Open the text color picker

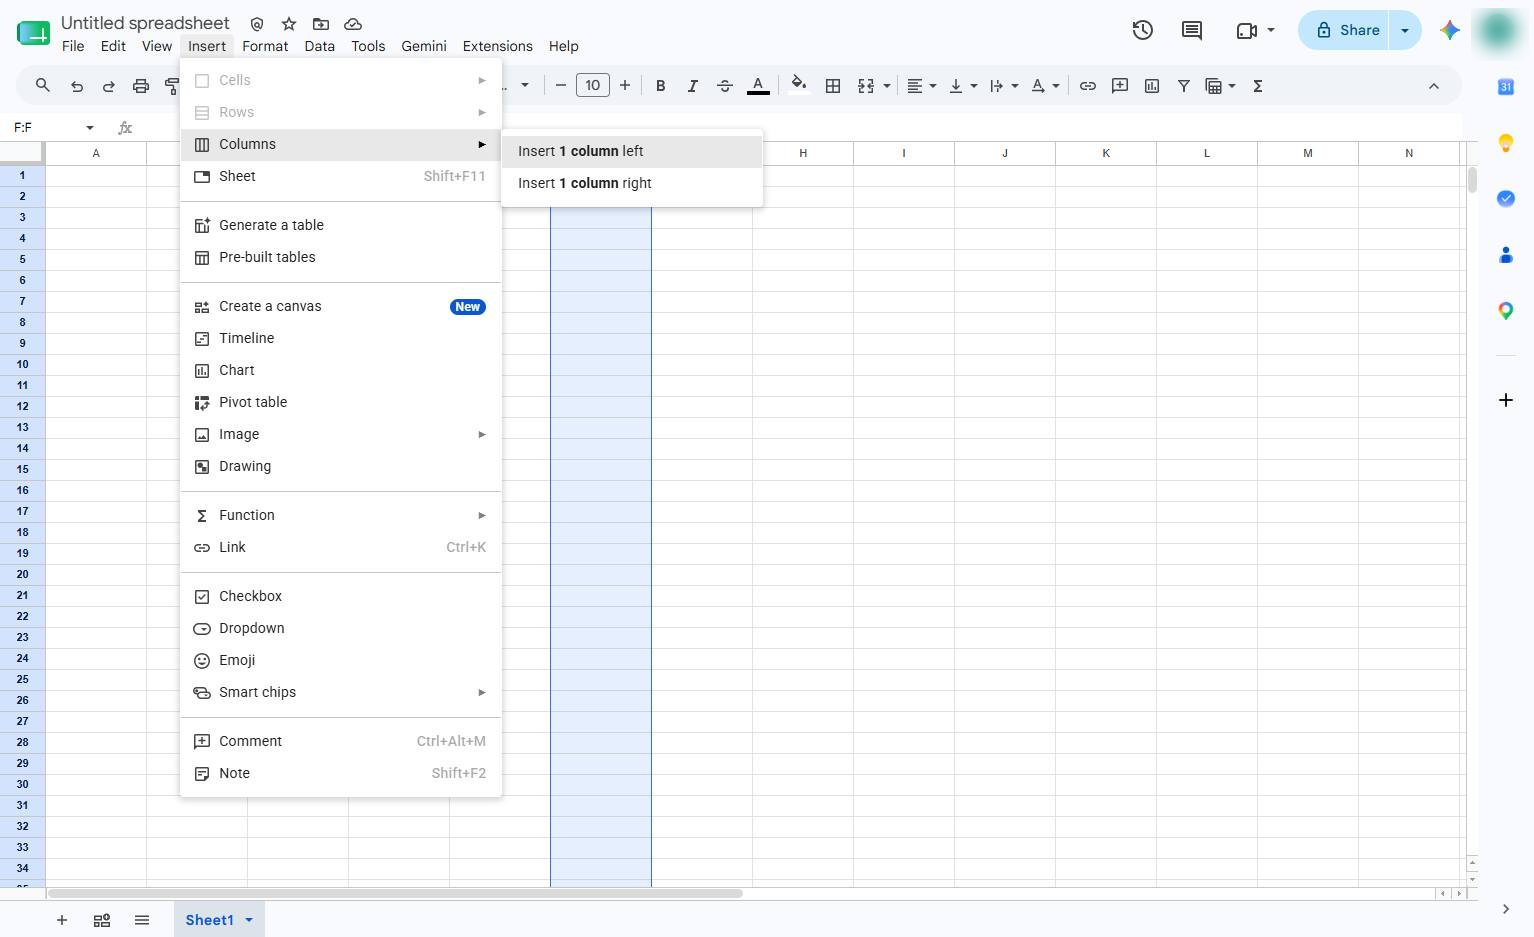pos(759,86)
